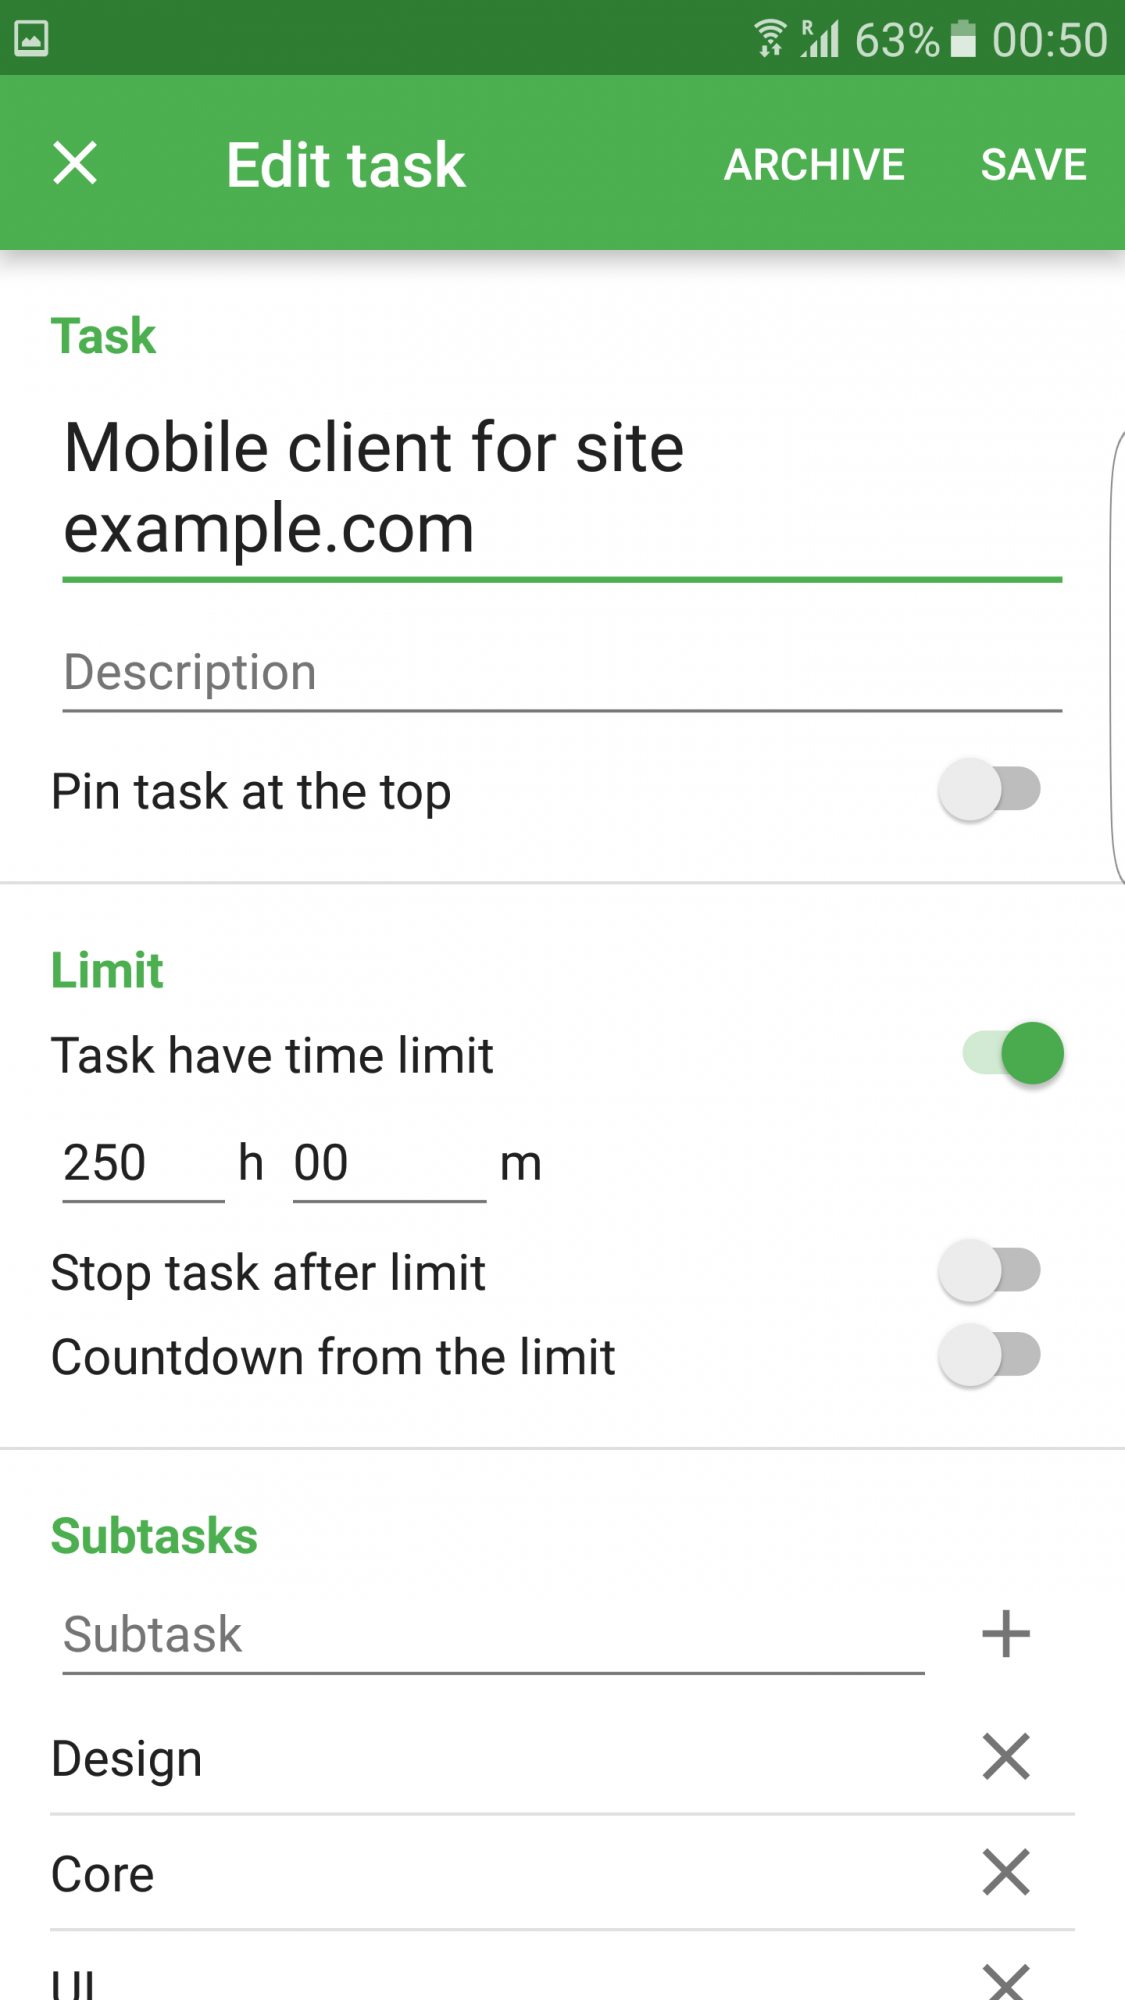Tap the battery status icon

point(962,38)
